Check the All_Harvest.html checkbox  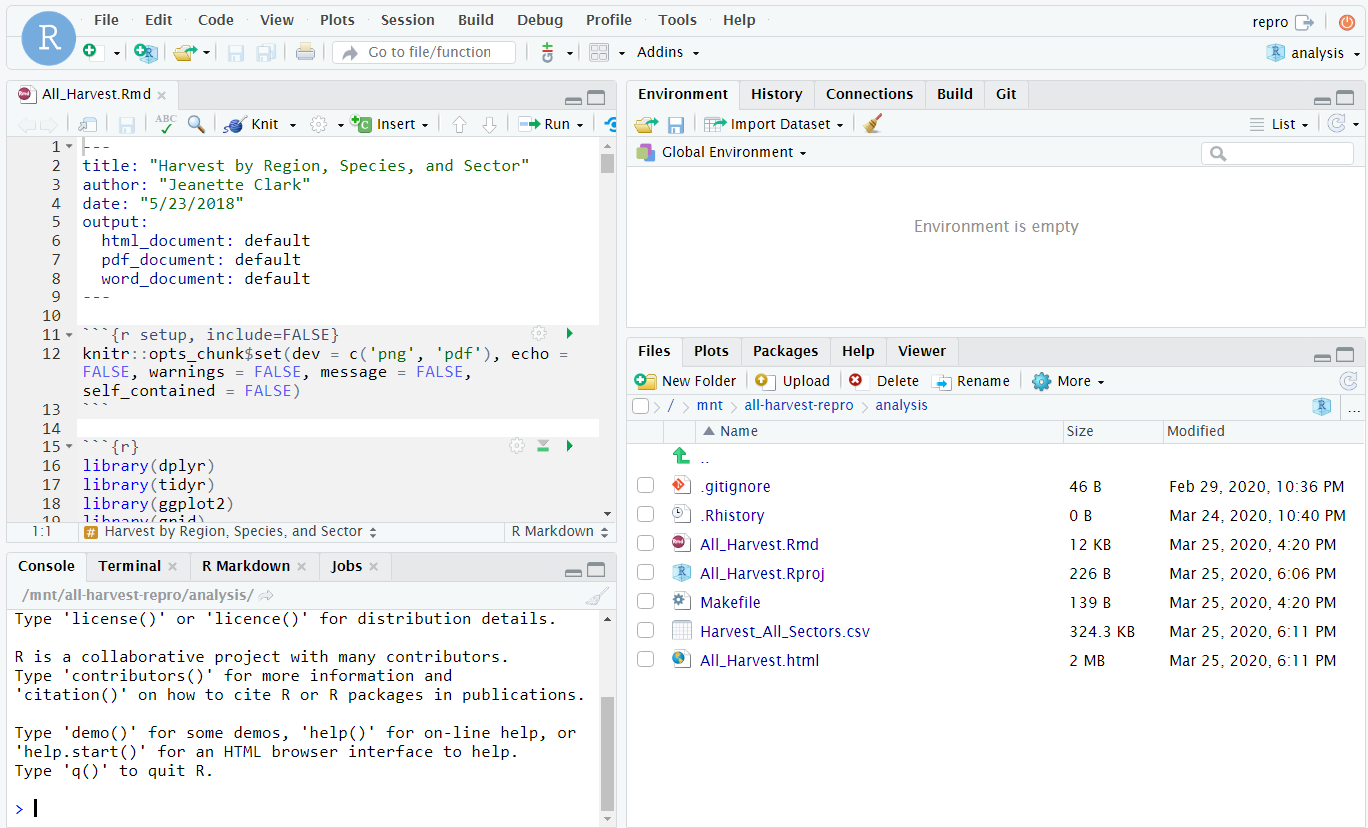(x=645, y=660)
